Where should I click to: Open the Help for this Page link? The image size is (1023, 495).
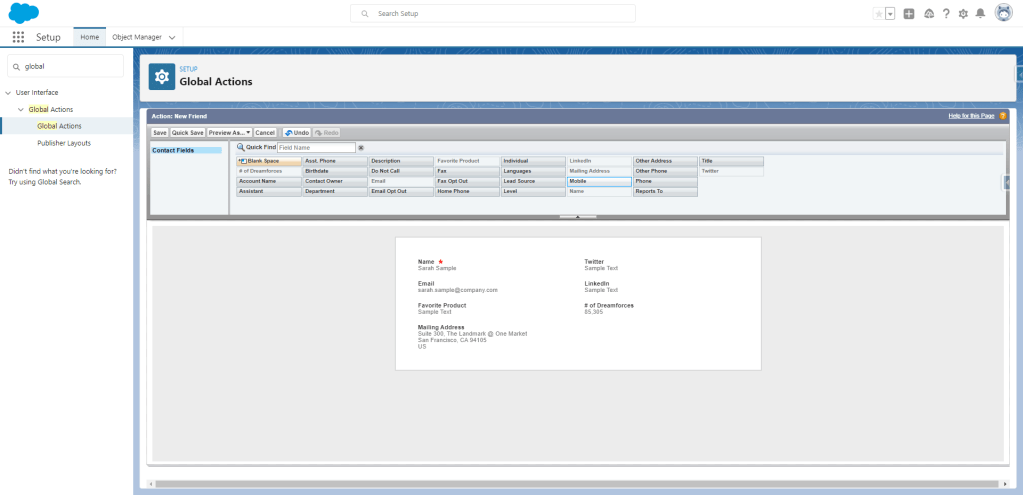point(971,116)
